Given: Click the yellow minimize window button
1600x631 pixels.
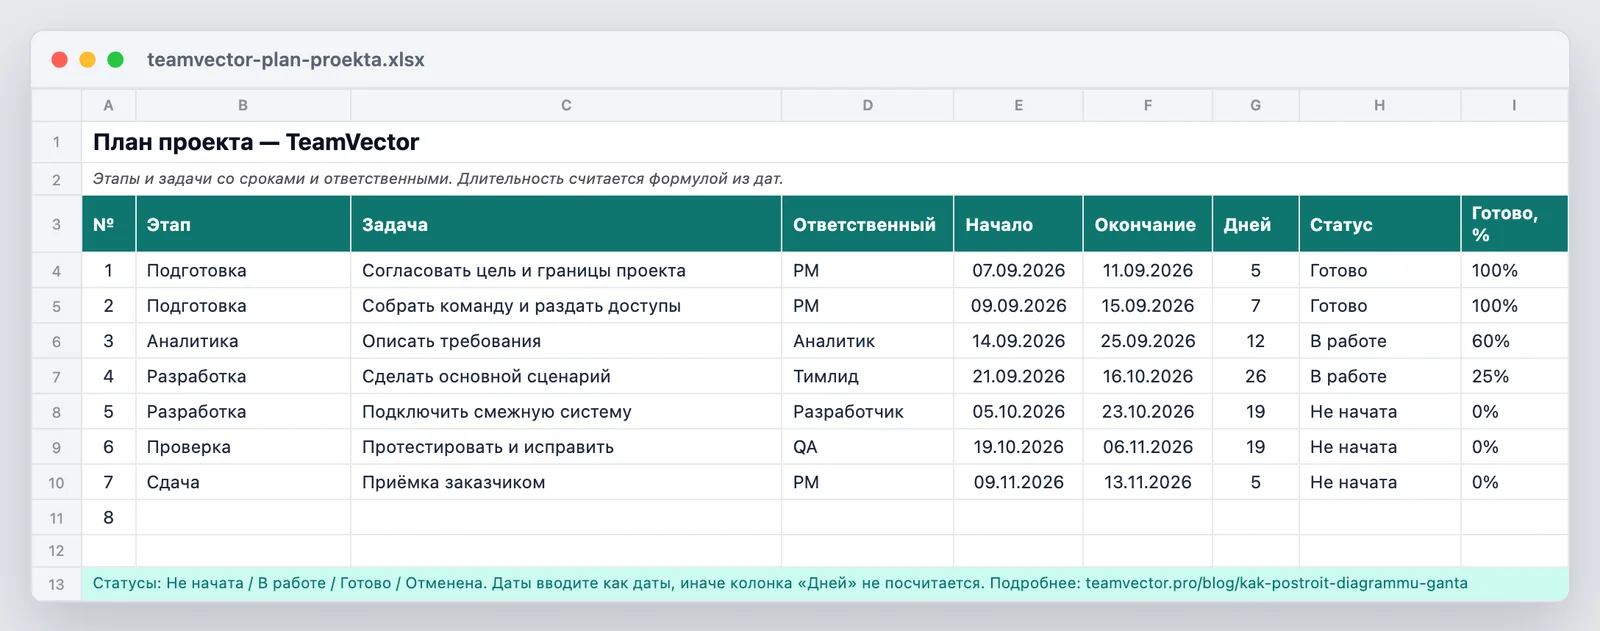Looking at the screenshot, I should 88,60.
